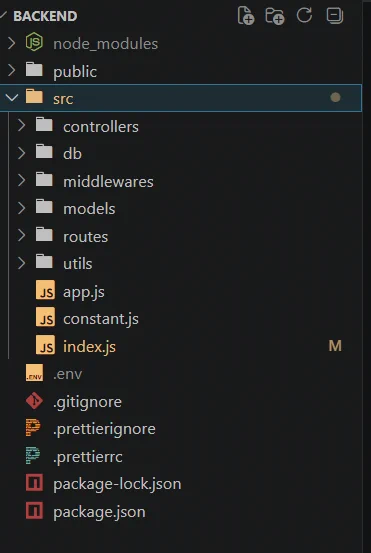Expand the models folder chevron
Screen dimensions: 371x553
pos(22,208)
